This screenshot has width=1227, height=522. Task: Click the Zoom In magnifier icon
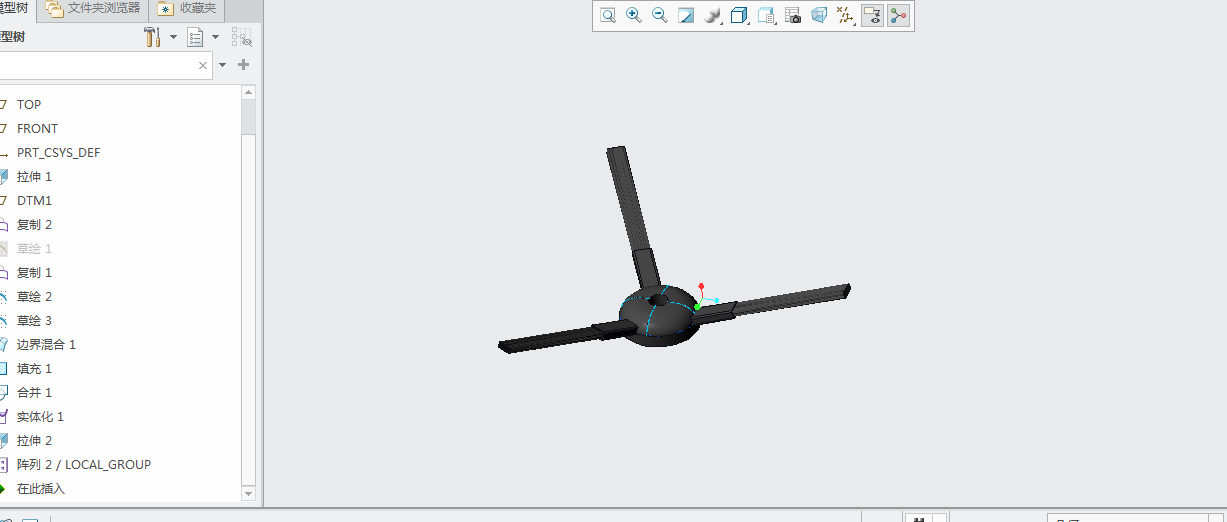tap(634, 15)
